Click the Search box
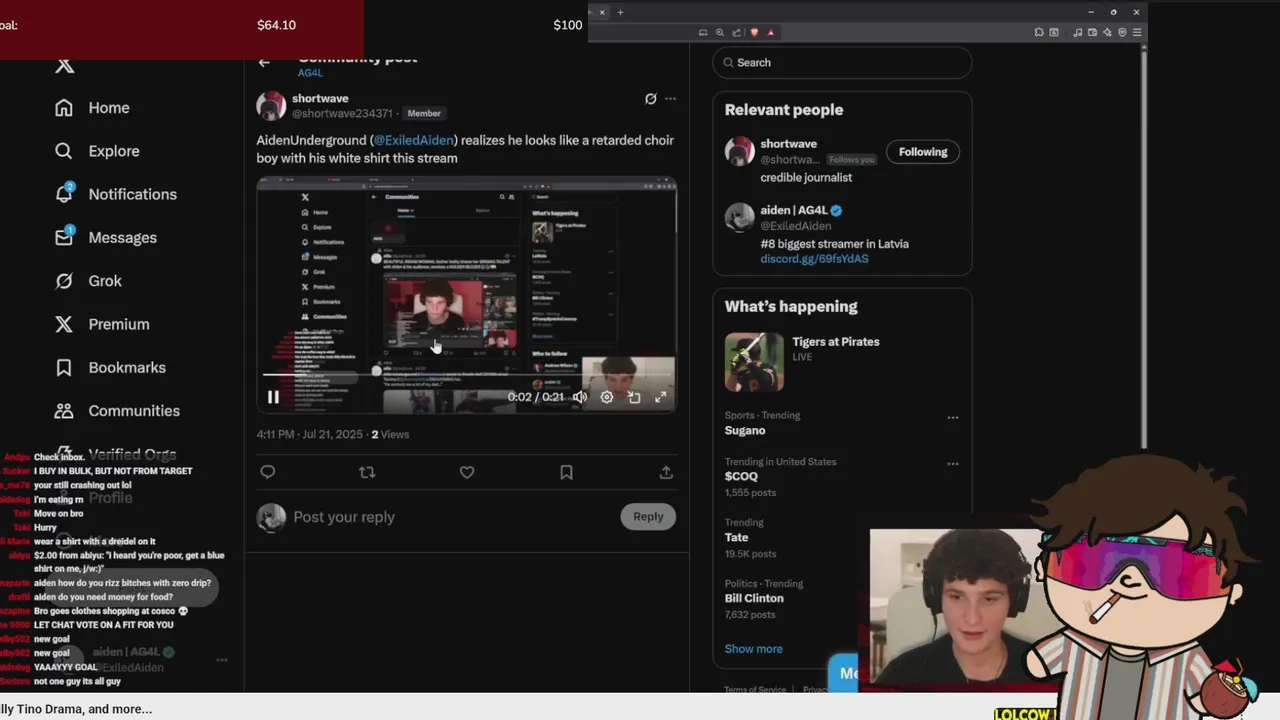The image size is (1280, 720). click(842, 62)
